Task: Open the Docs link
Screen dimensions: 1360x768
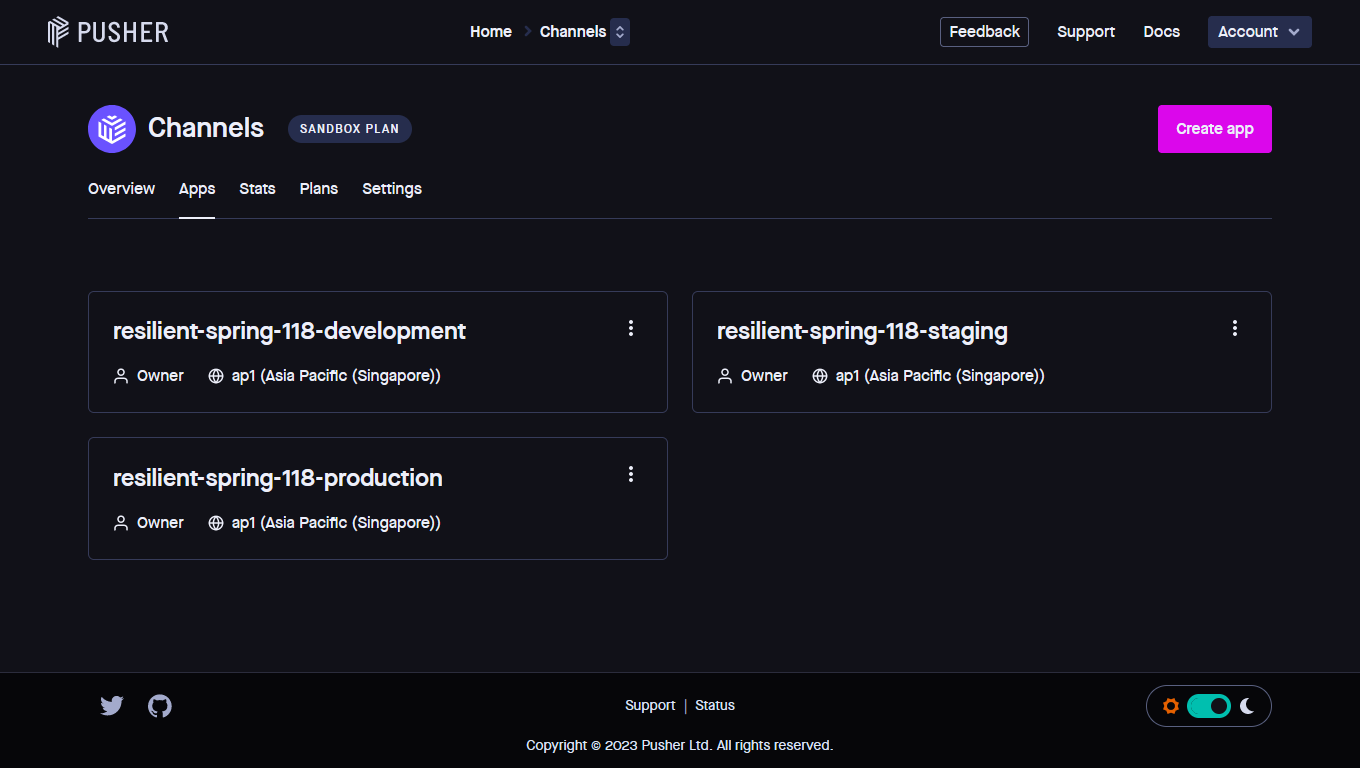Action: click(x=1162, y=32)
